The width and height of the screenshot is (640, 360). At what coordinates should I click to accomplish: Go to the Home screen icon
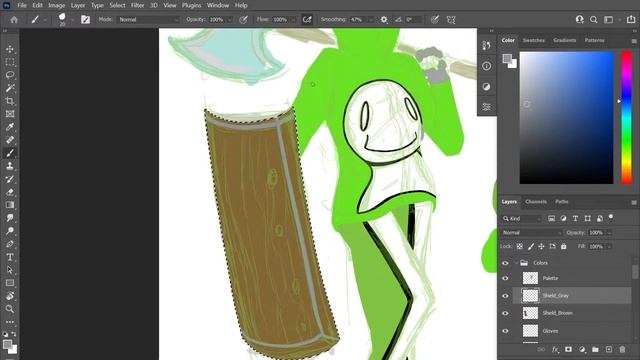(x=14, y=20)
